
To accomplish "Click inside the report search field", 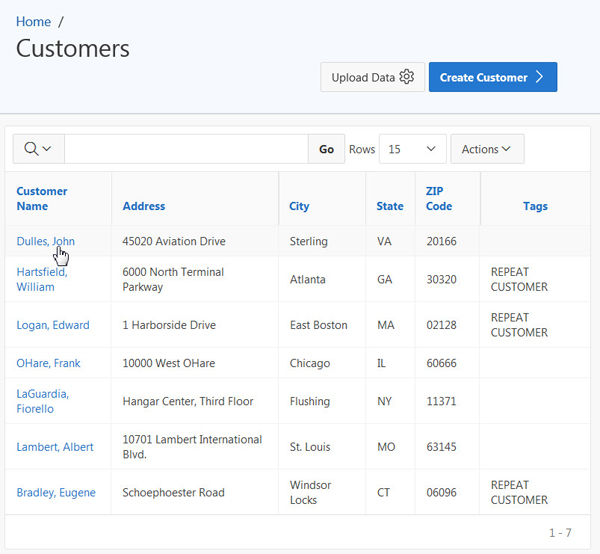I will [186, 149].
